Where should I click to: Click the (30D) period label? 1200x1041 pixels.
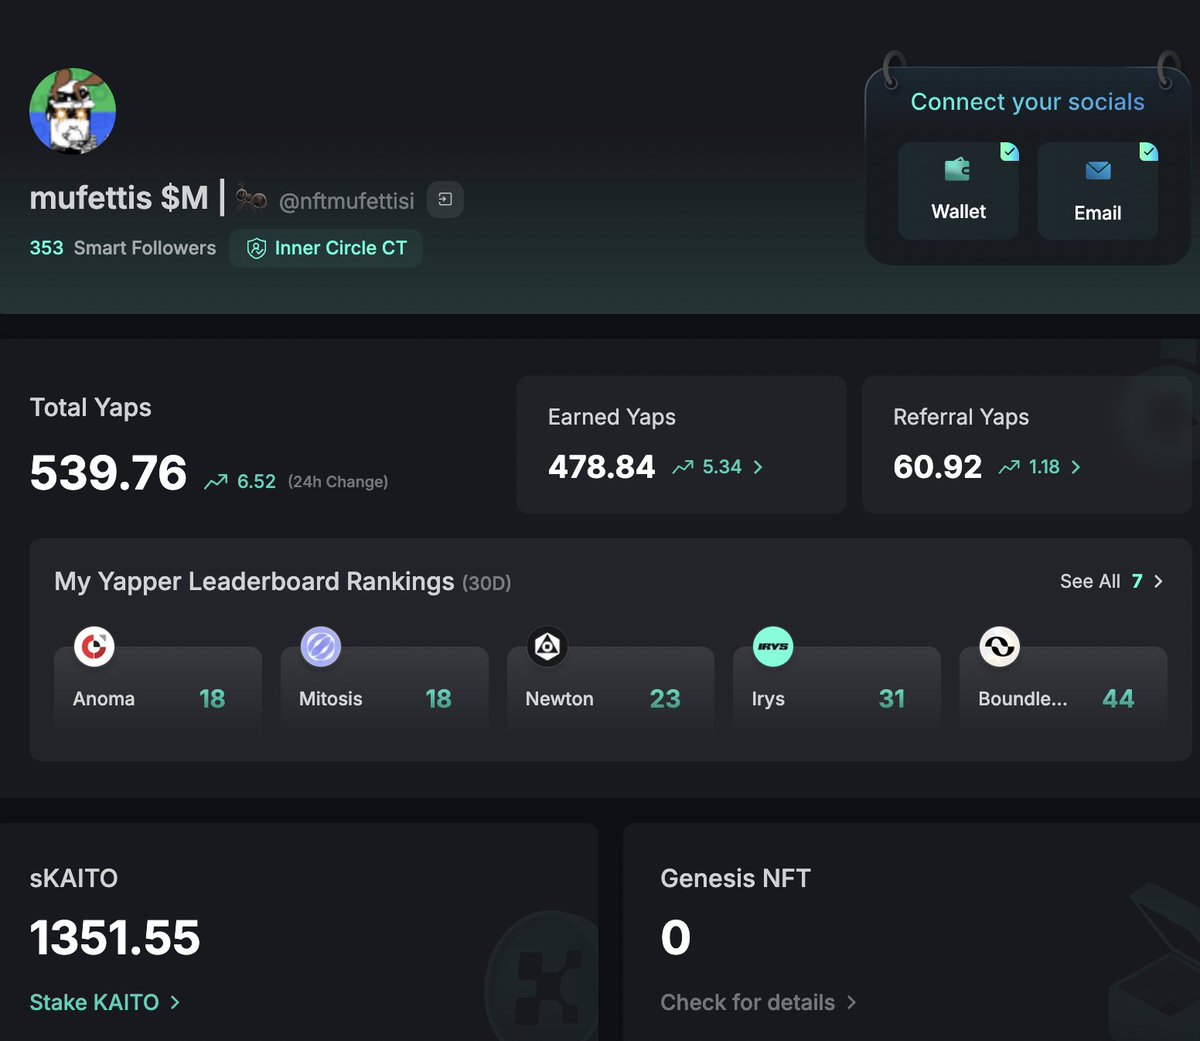pyautogui.click(x=486, y=583)
